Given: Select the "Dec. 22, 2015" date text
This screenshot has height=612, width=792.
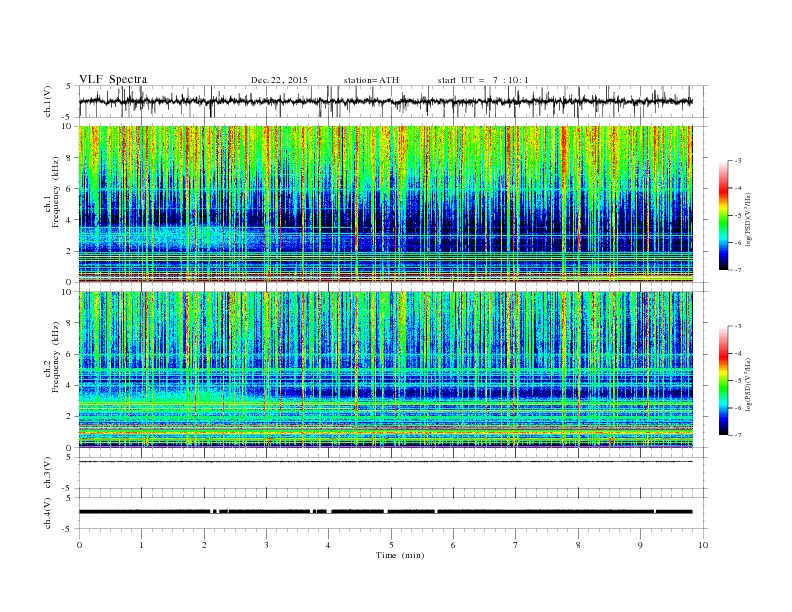Looking at the screenshot, I should [279, 80].
